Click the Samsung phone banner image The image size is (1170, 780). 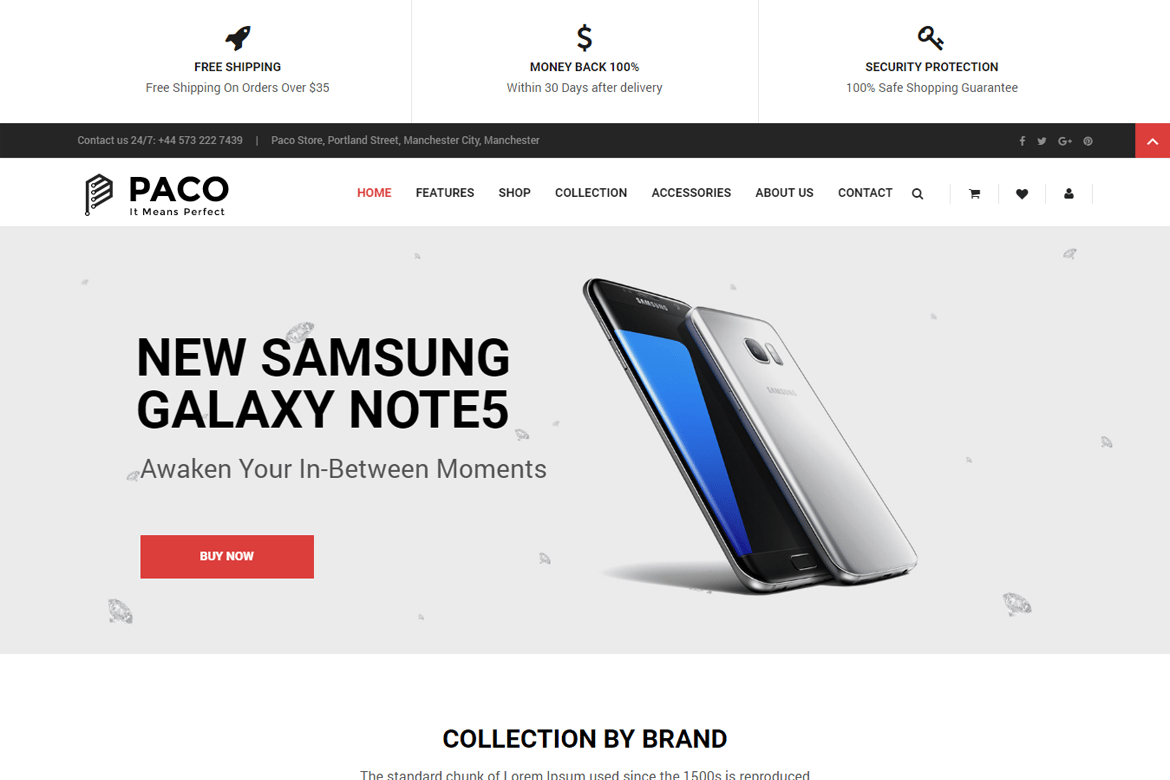(750, 437)
